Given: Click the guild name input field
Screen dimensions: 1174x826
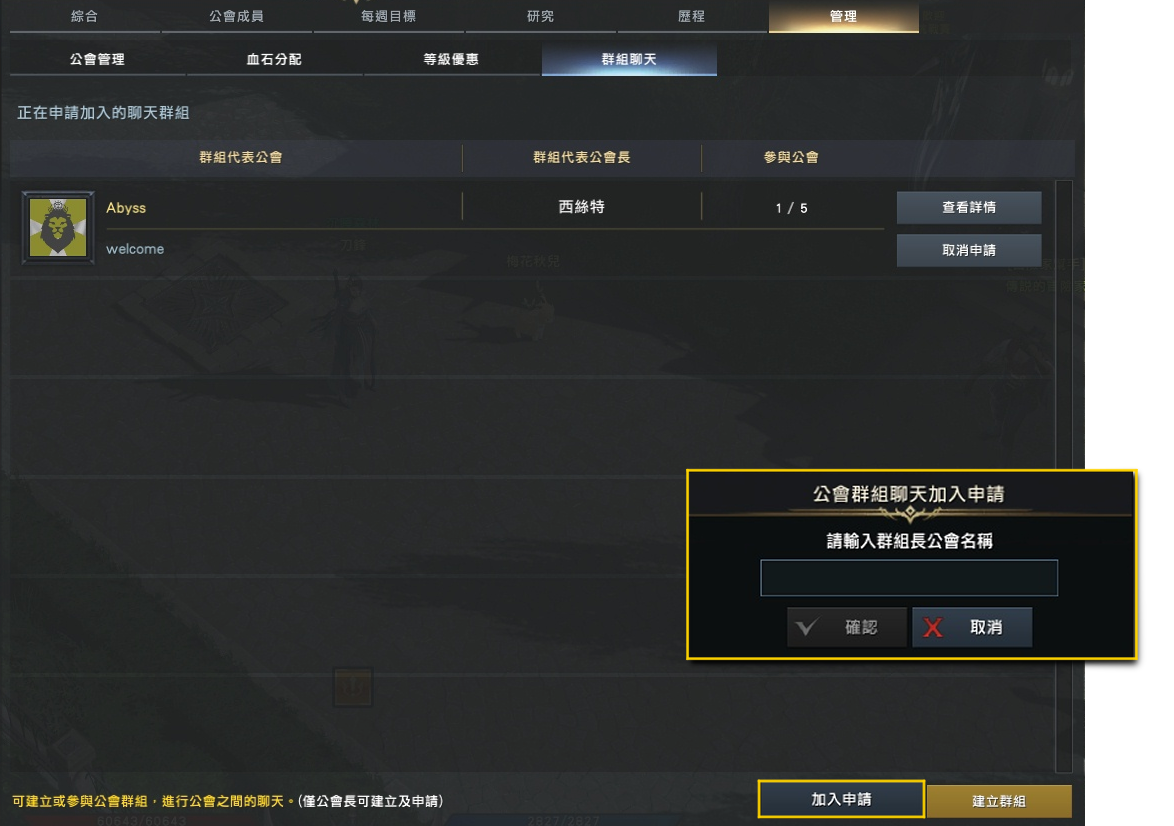Looking at the screenshot, I should (x=909, y=577).
